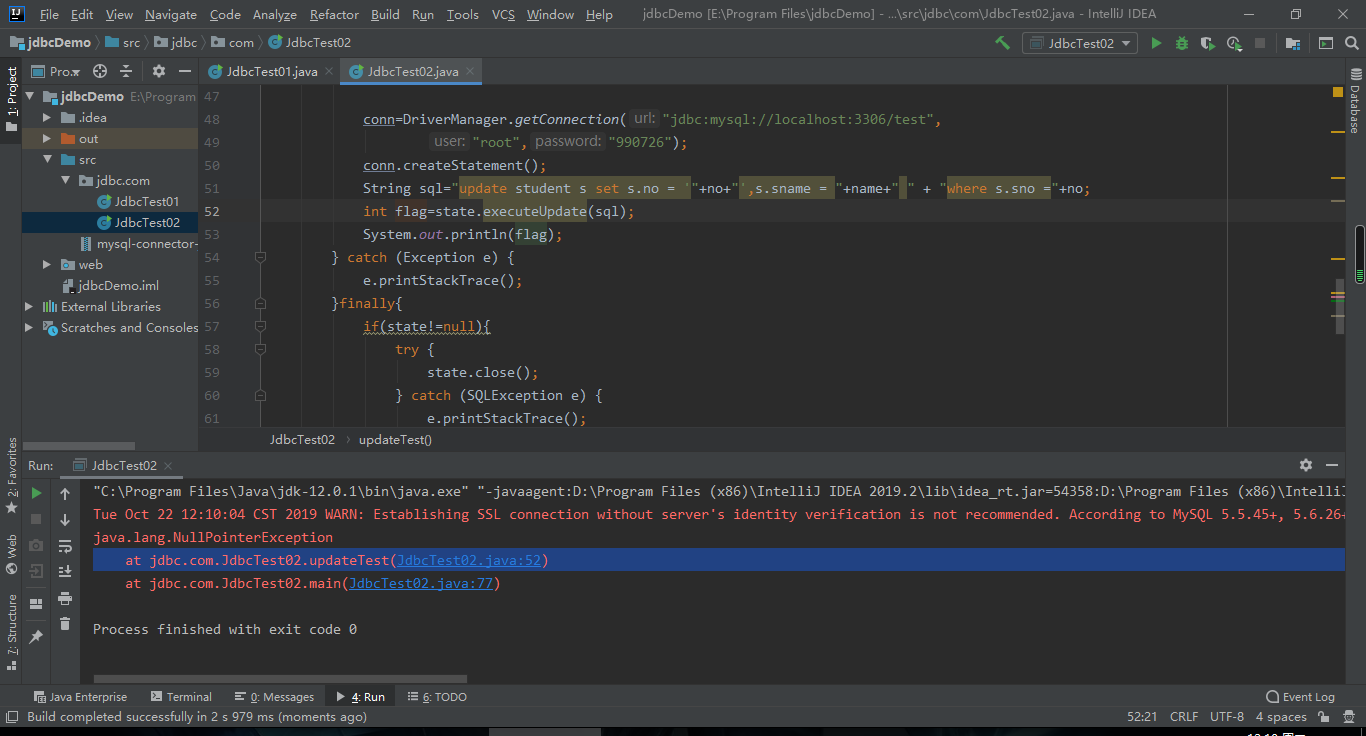Open Project Structure icon in toolbar

(x=1293, y=43)
